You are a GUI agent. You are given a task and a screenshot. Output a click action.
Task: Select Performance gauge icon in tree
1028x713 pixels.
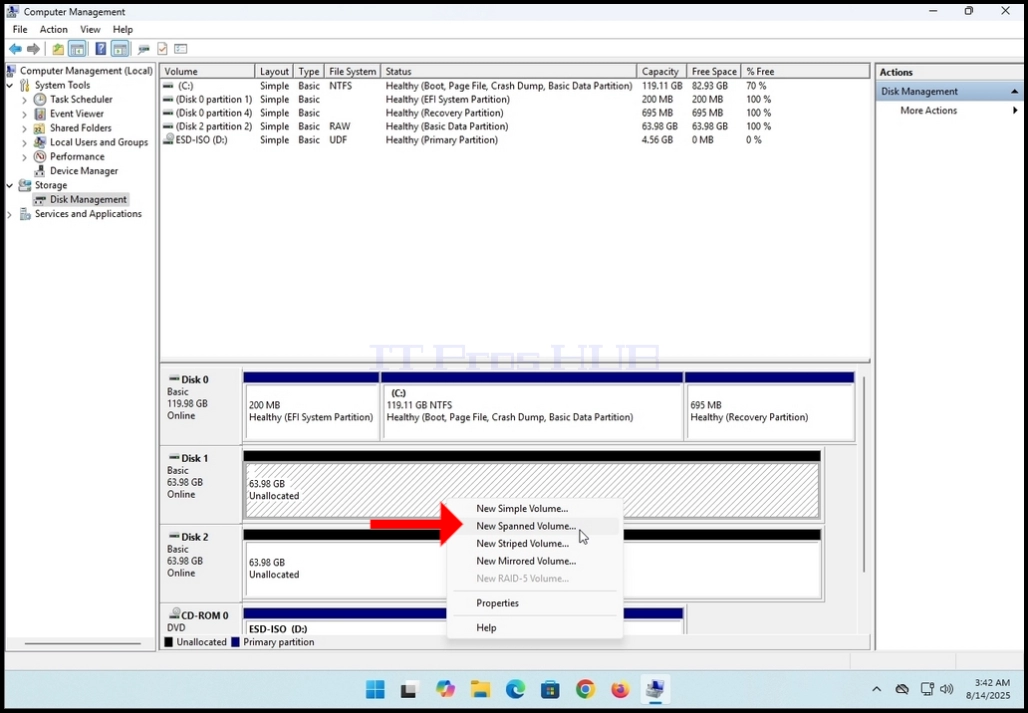click(40, 157)
